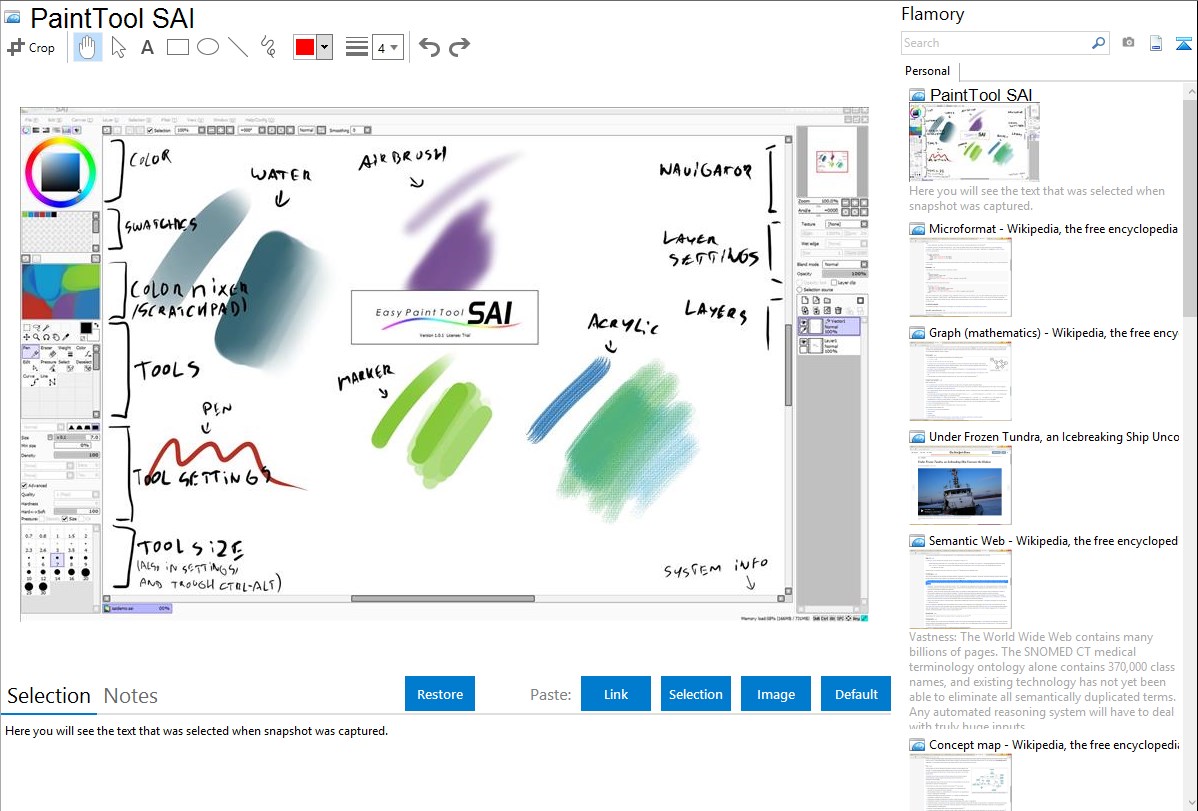Open Microformat Wikipedia snapshot title
Viewport: 1198px width, 811px height.
coord(1053,229)
